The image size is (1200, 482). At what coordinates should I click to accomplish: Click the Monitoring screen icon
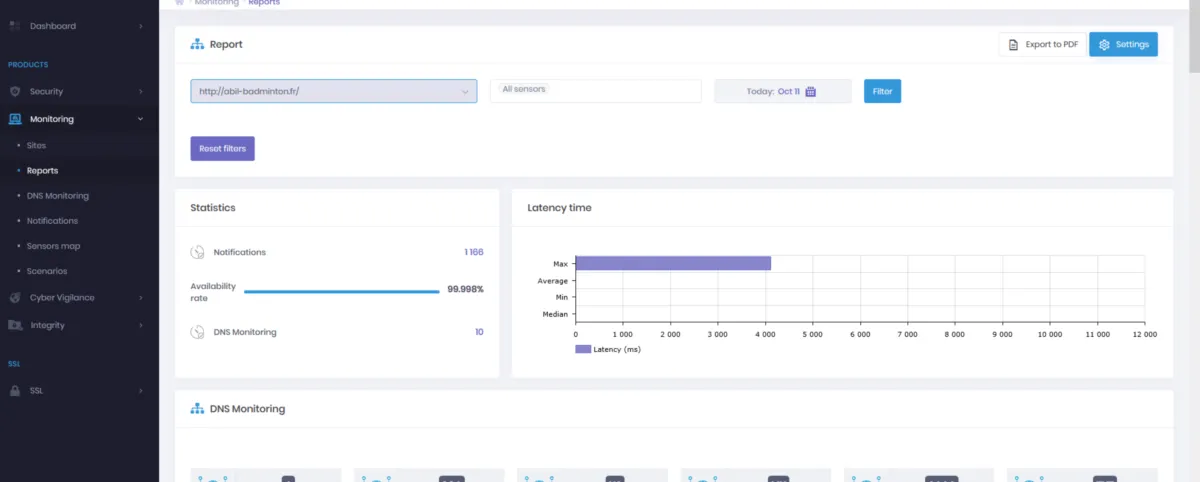click(15, 119)
